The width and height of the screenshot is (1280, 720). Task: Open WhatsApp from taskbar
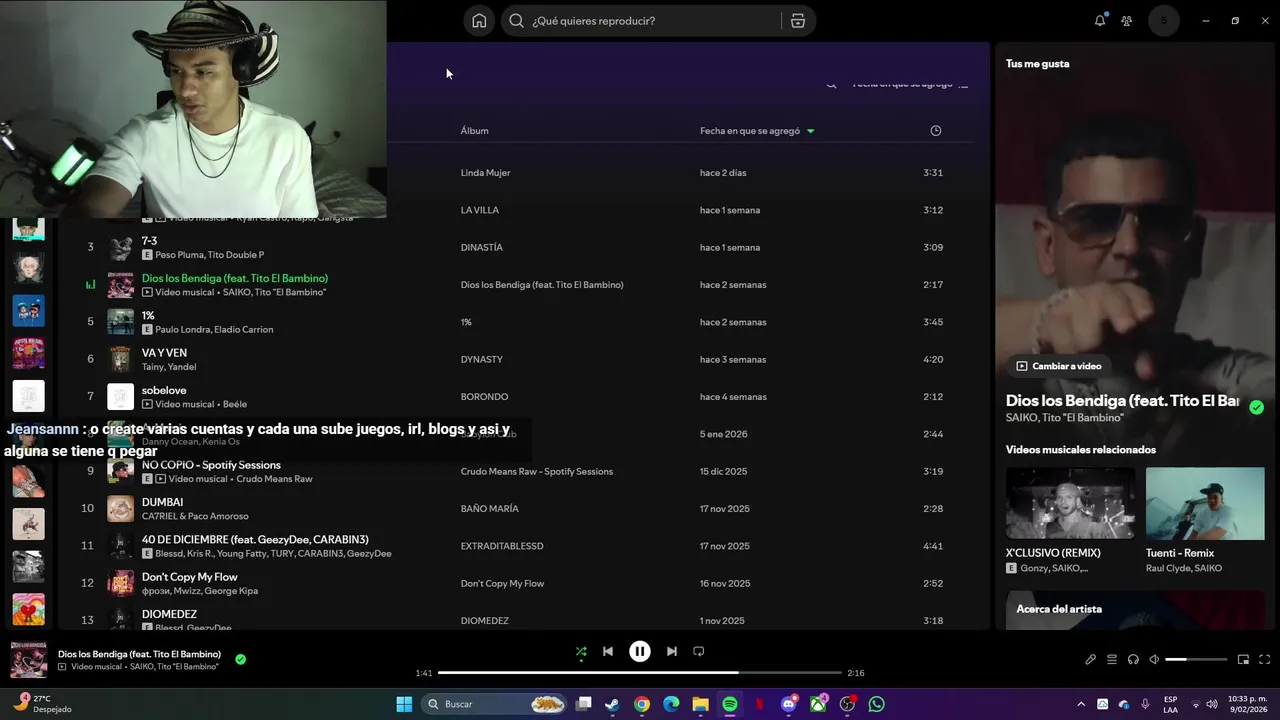pyautogui.click(x=877, y=704)
